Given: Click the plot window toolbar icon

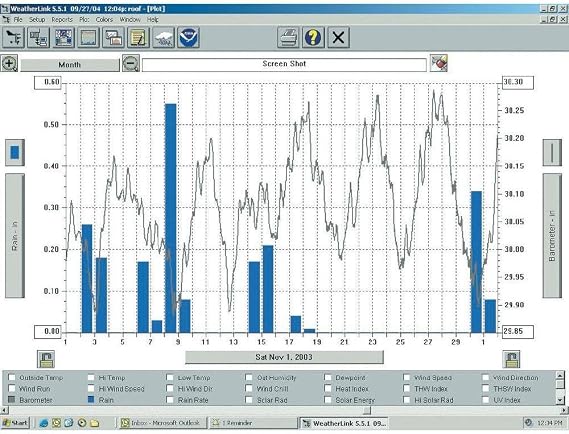Looking at the screenshot, I should coord(89,37).
